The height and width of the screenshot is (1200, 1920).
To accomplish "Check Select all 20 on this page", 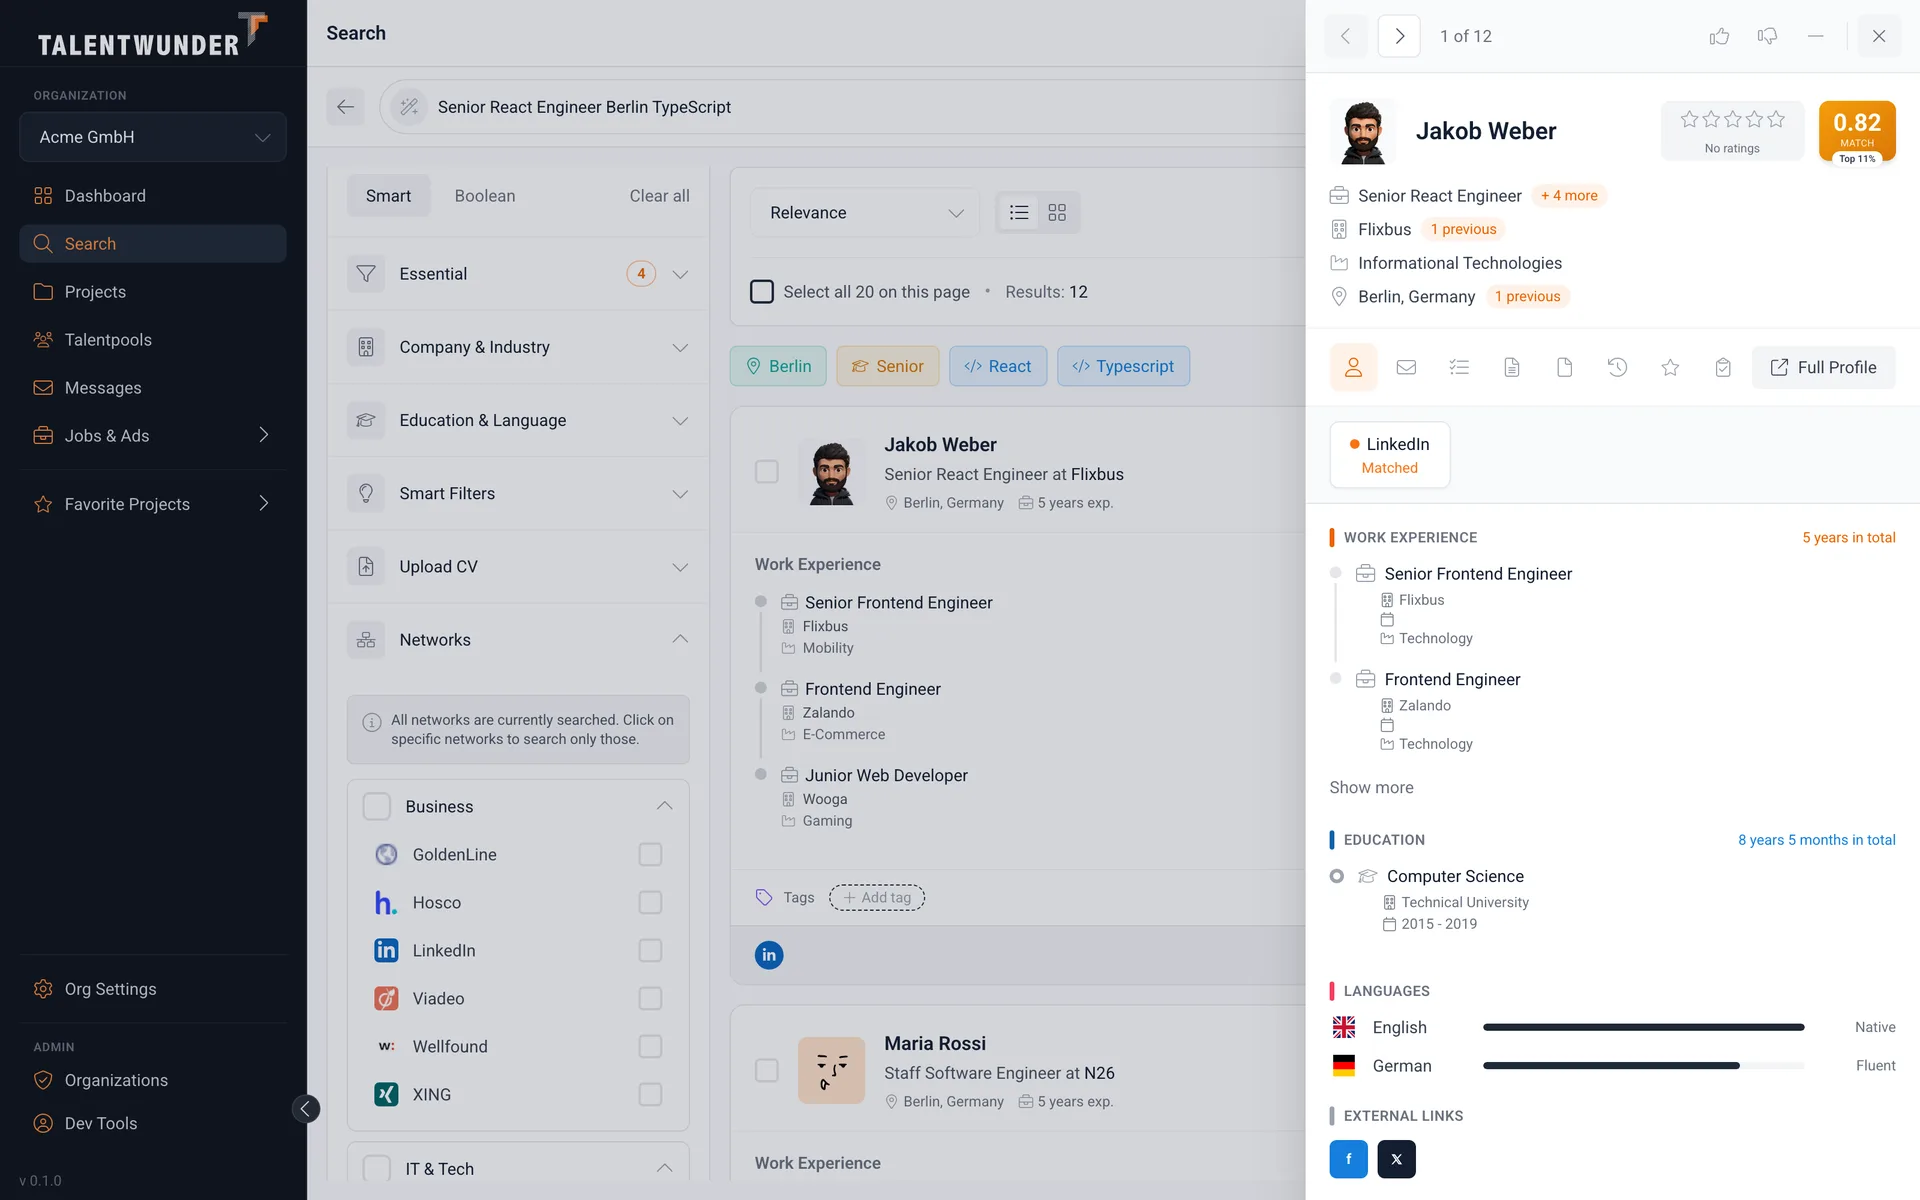I will [762, 292].
